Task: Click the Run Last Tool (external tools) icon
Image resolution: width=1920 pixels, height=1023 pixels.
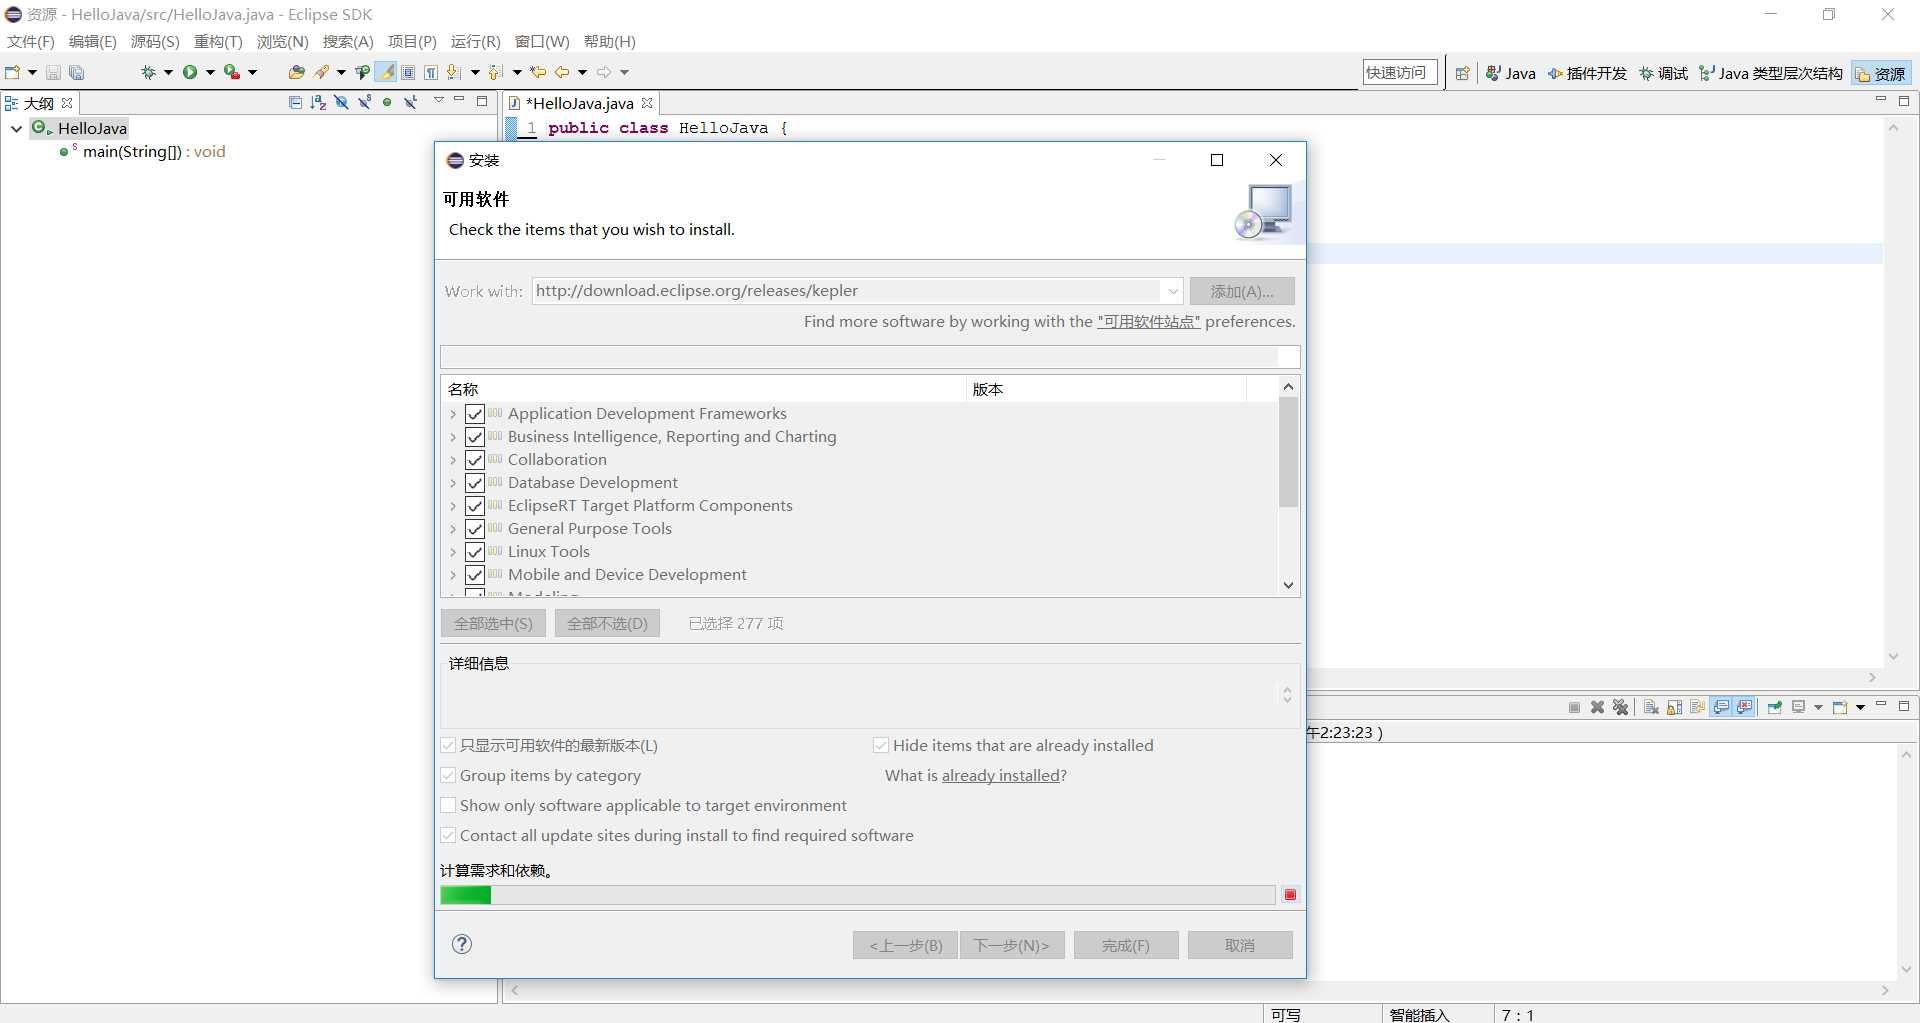Action: click(x=231, y=72)
